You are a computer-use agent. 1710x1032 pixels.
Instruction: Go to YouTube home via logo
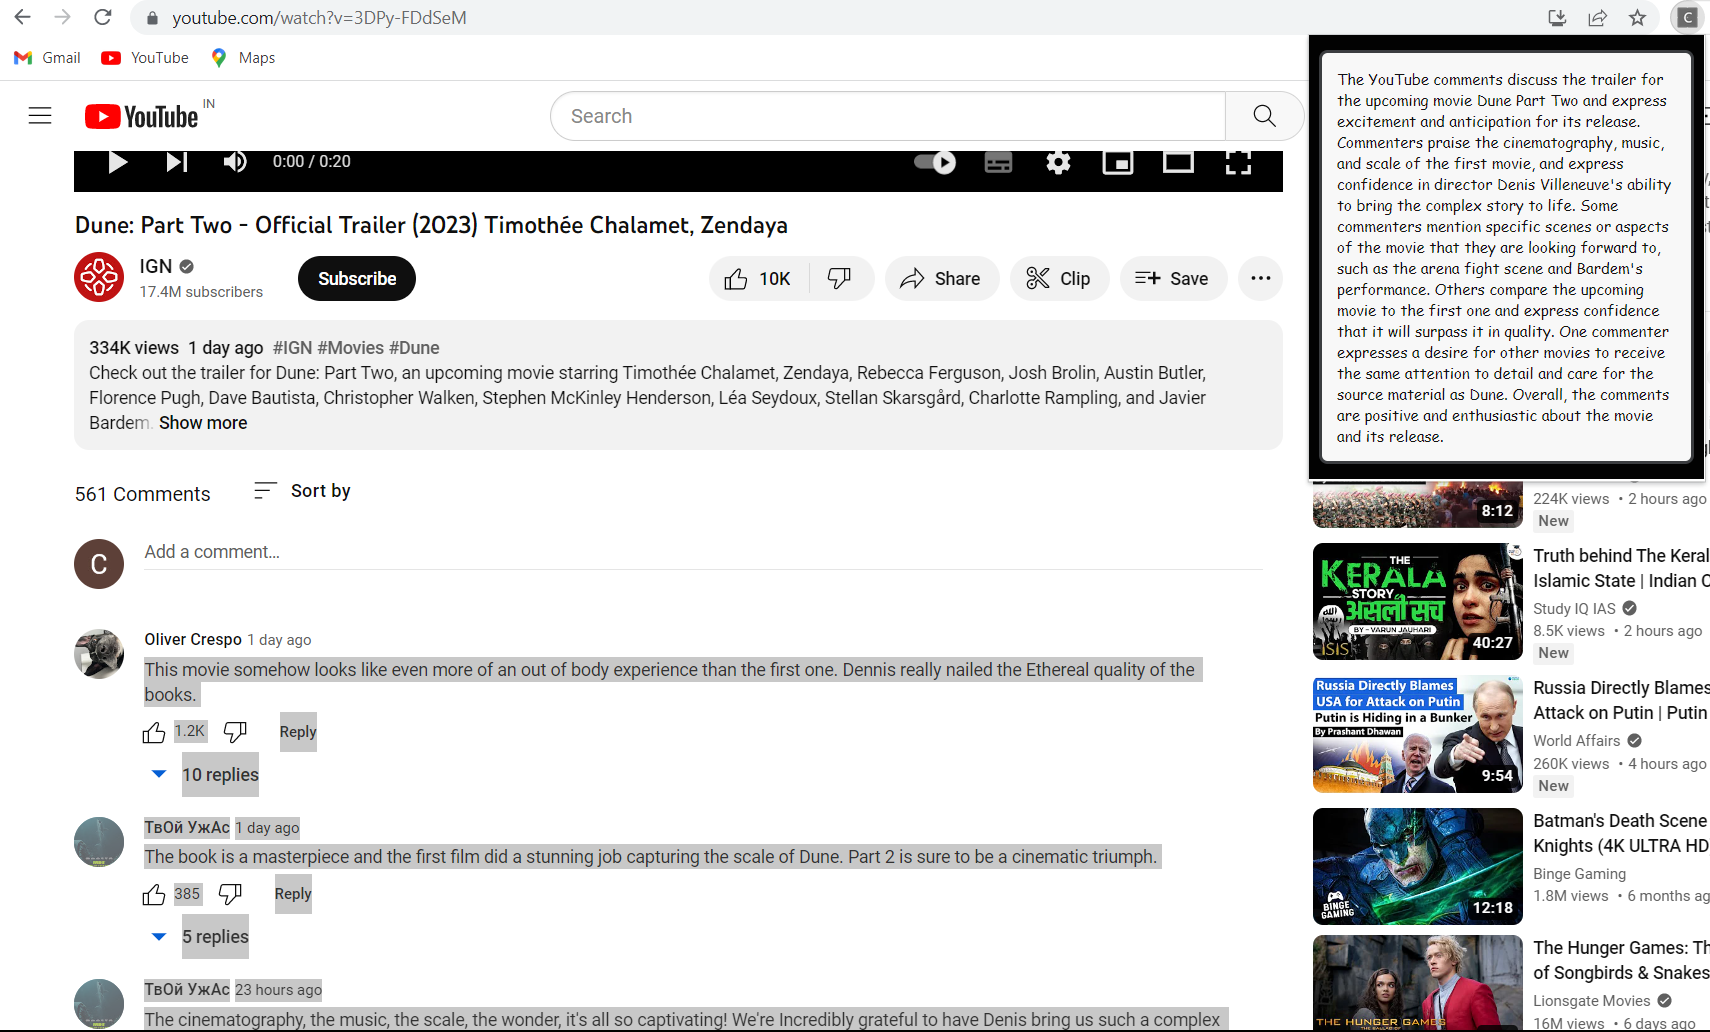click(x=141, y=117)
